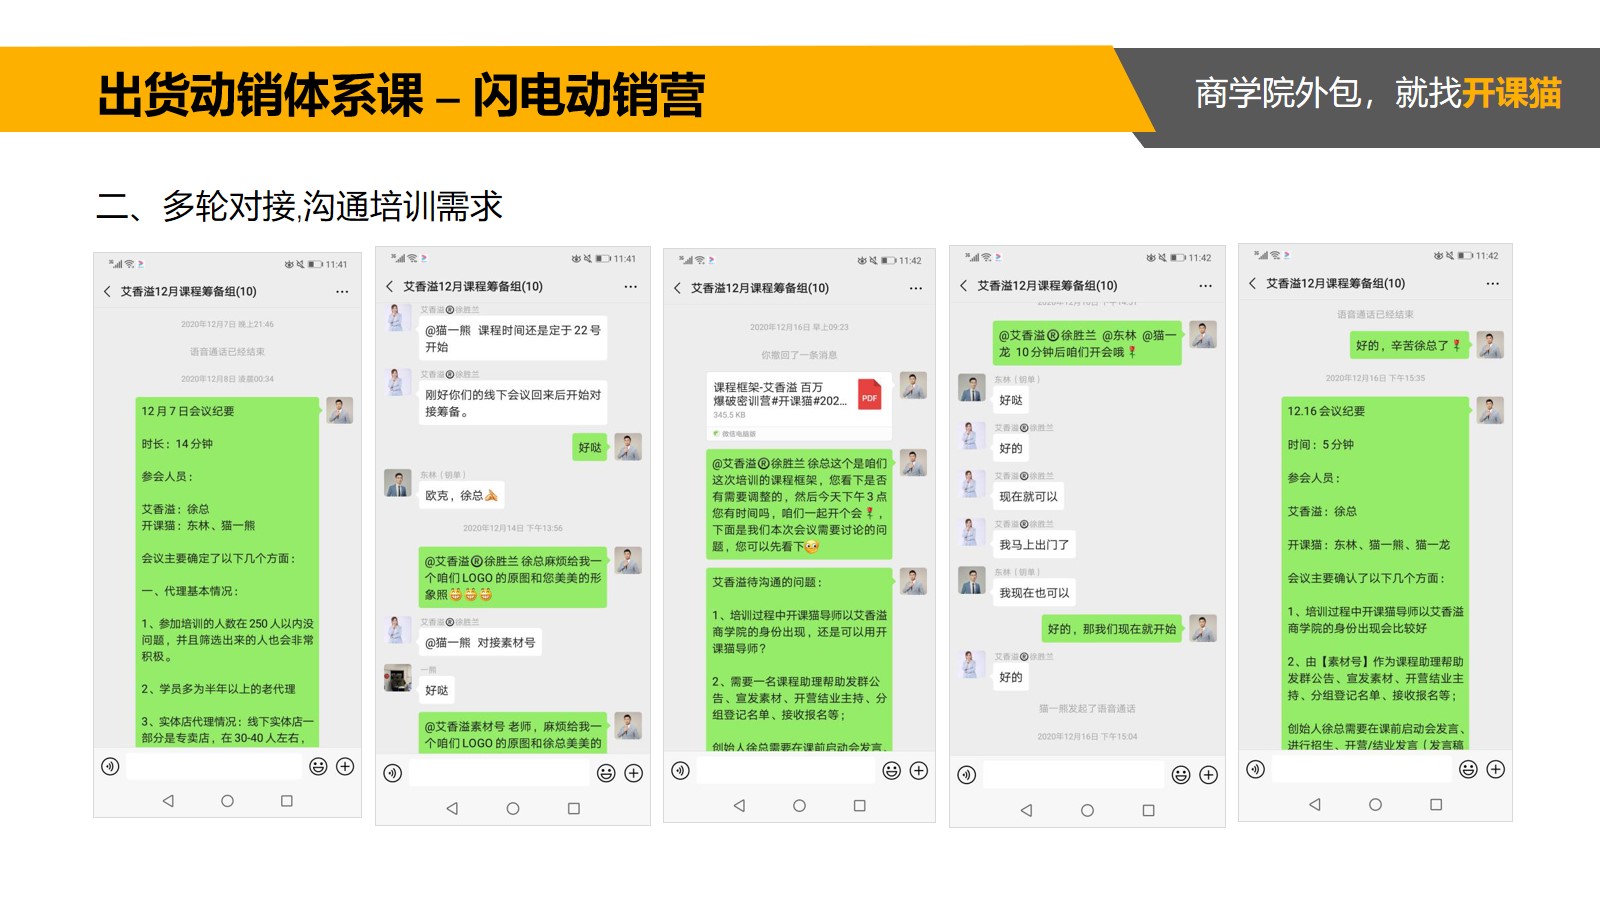Tap back chevron in third phone with PDF message
Screen dimensions: 1600x900
click(x=677, y=288)
